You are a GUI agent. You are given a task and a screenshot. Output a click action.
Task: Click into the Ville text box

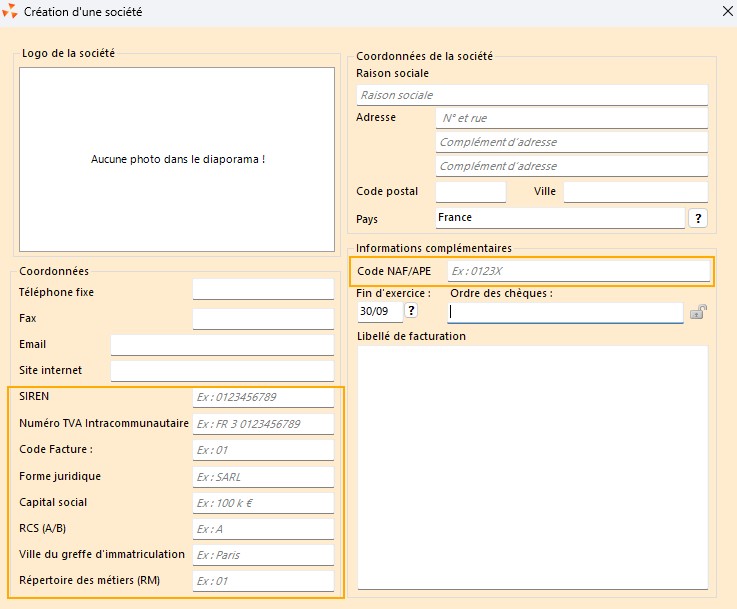[x=635, y=191]
